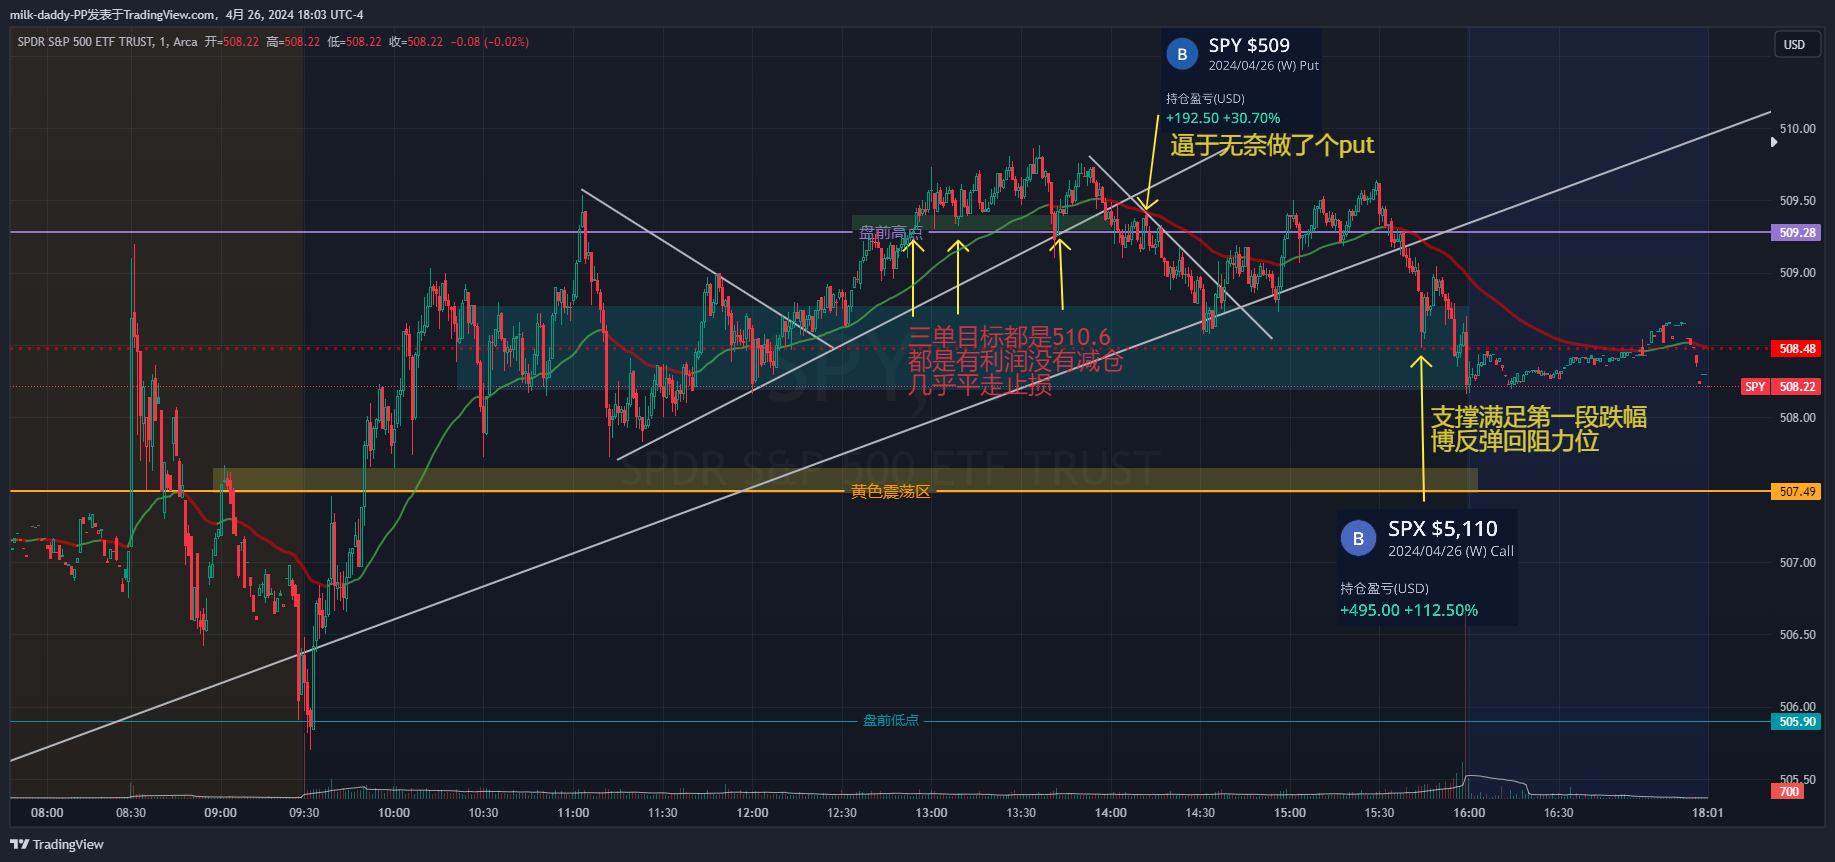Viewport: 1835px width, 862px height.
Task: Open the USD currency selector
Action: 1794,45
